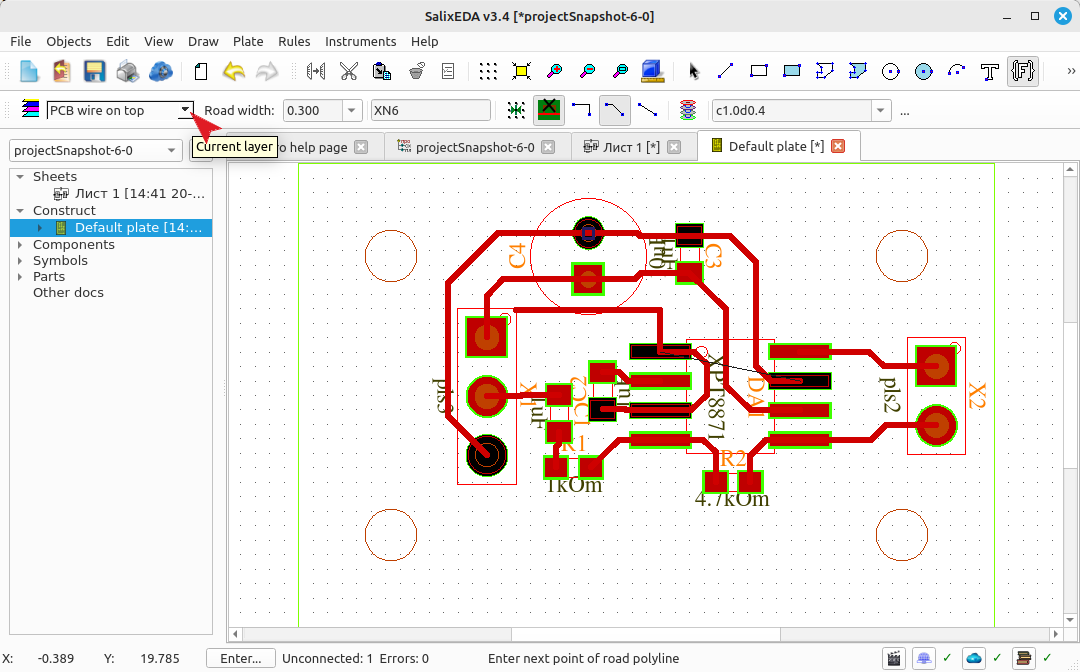Save project with floppy disk icon

94,71
